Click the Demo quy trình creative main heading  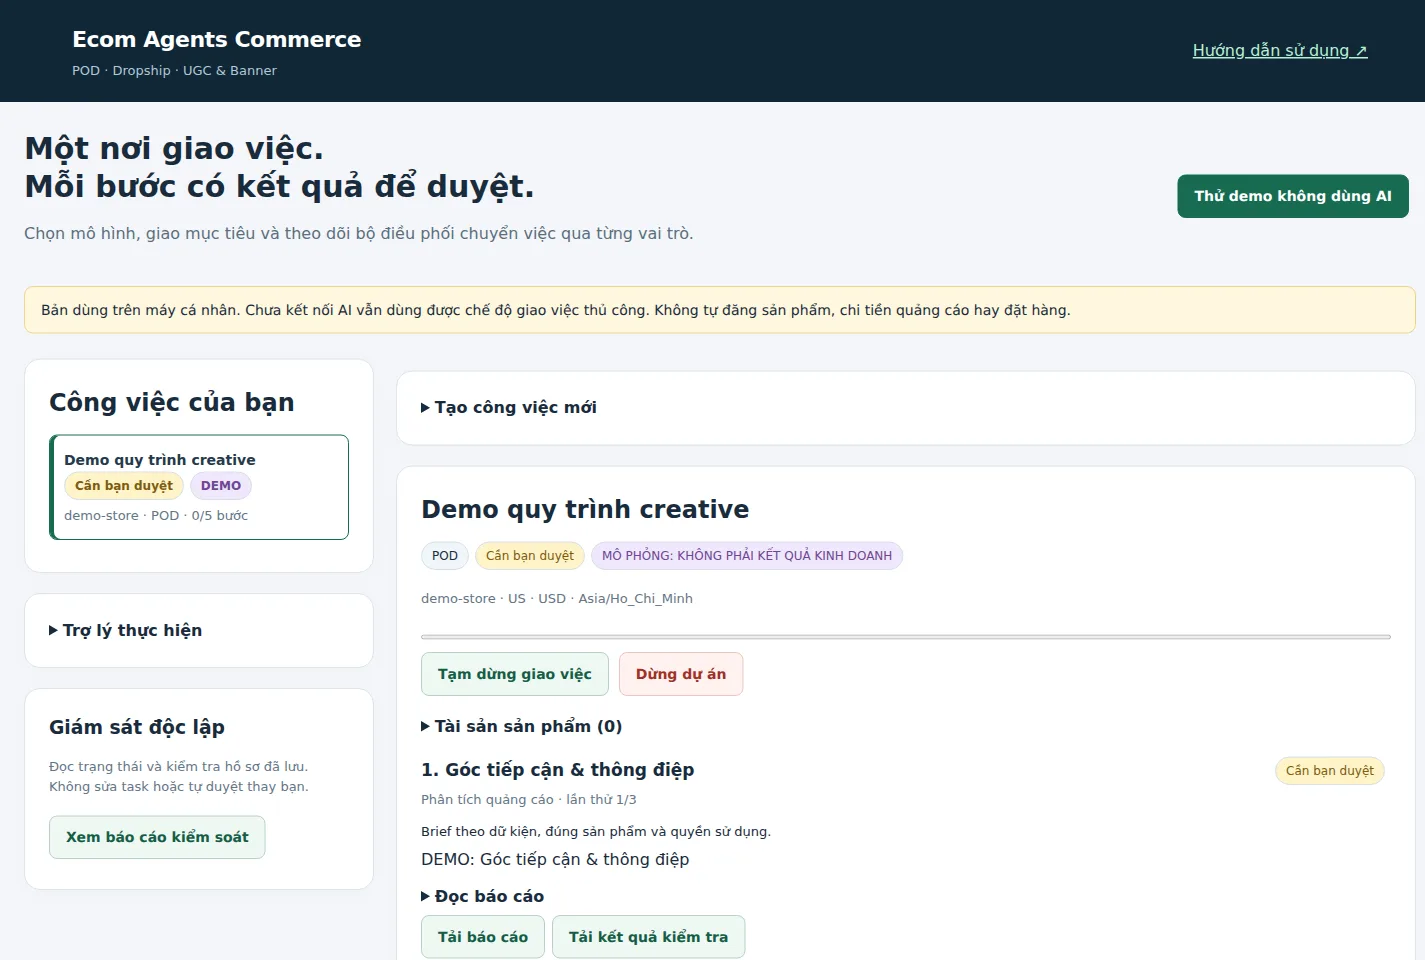(585, 509)
